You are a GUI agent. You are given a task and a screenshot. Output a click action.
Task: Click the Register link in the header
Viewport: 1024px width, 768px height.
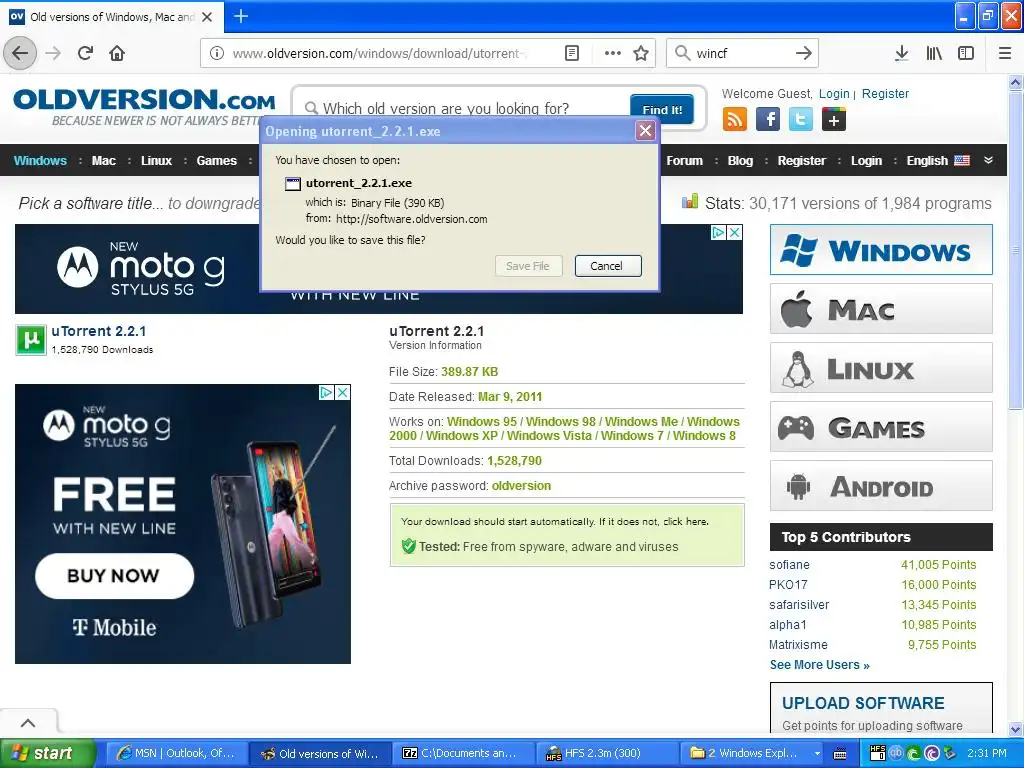tap(885, 93)
